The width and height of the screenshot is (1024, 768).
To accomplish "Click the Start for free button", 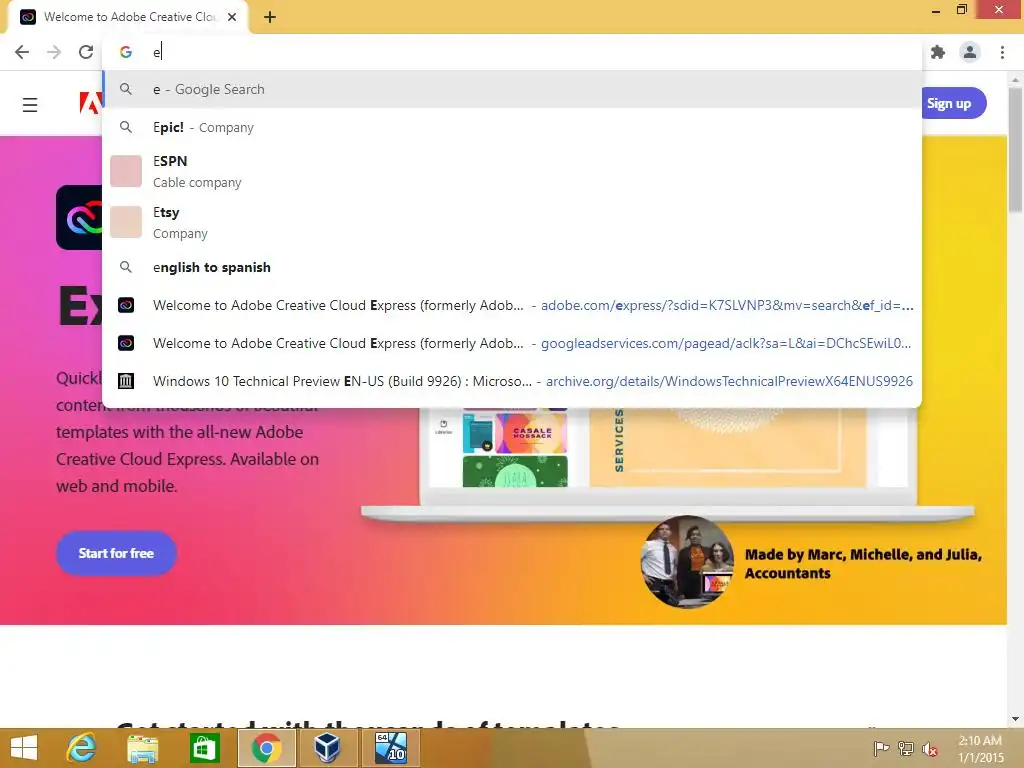I will coord(116,553).
